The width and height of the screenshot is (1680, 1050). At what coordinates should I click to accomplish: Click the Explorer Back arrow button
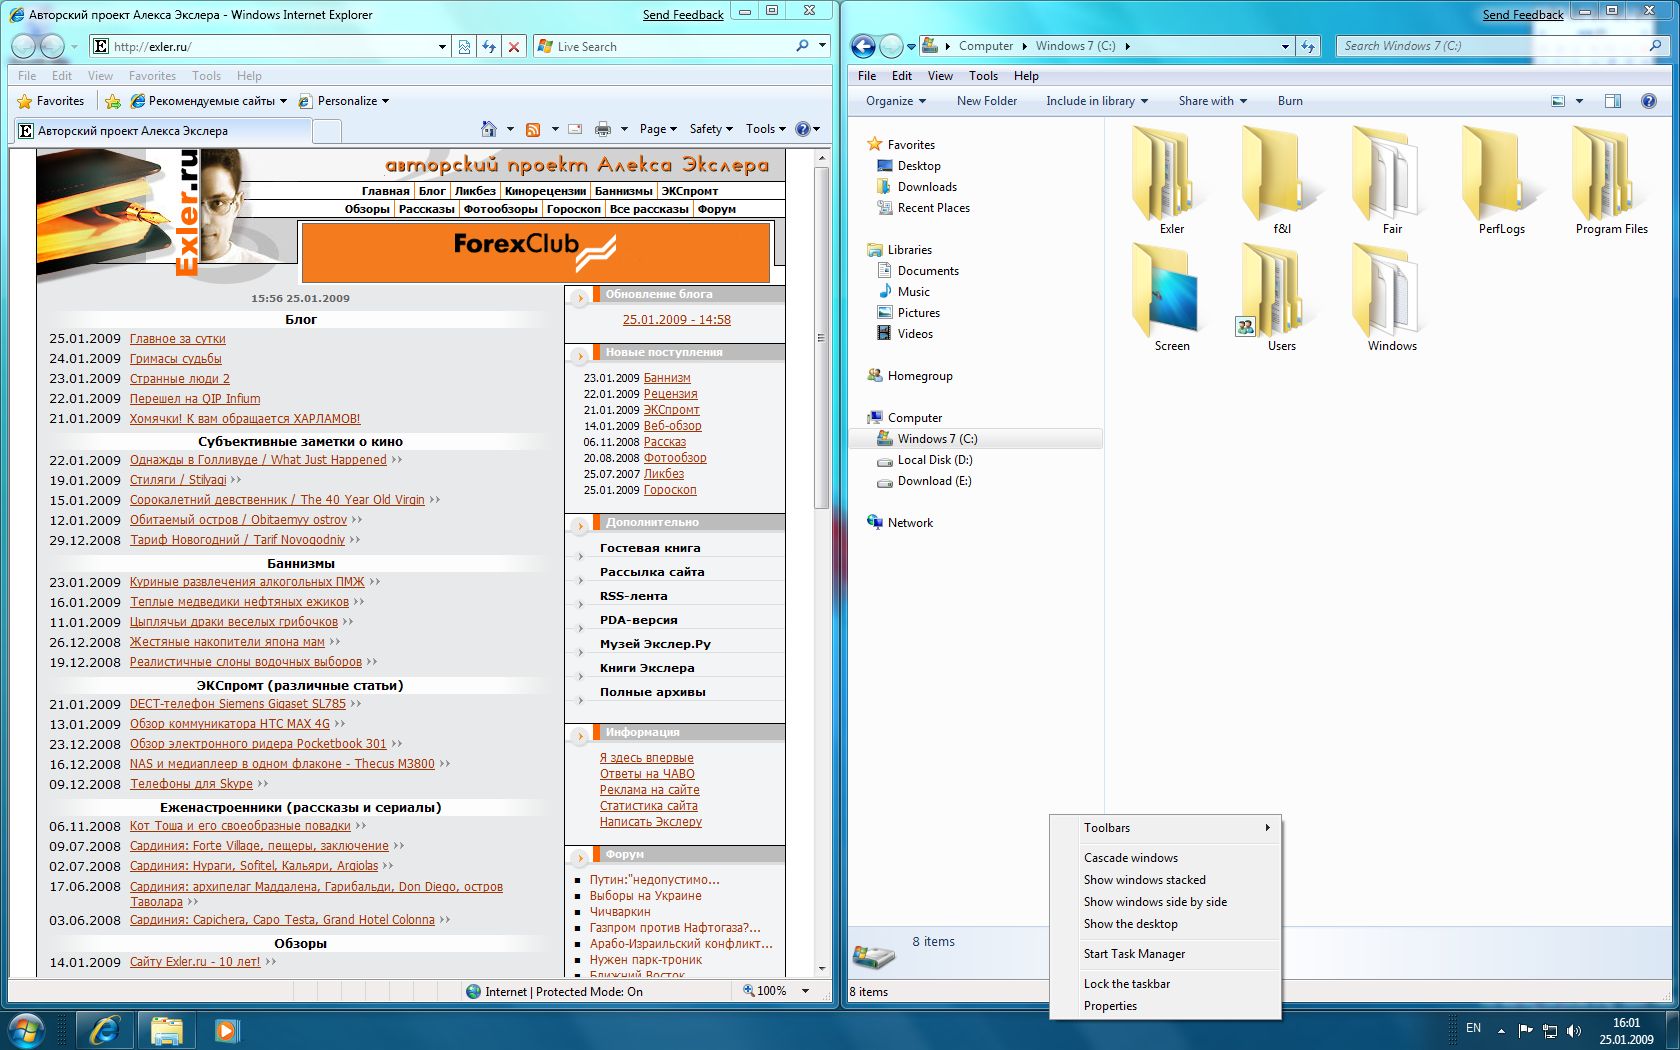pyautogui.click(x=863, y=46)
